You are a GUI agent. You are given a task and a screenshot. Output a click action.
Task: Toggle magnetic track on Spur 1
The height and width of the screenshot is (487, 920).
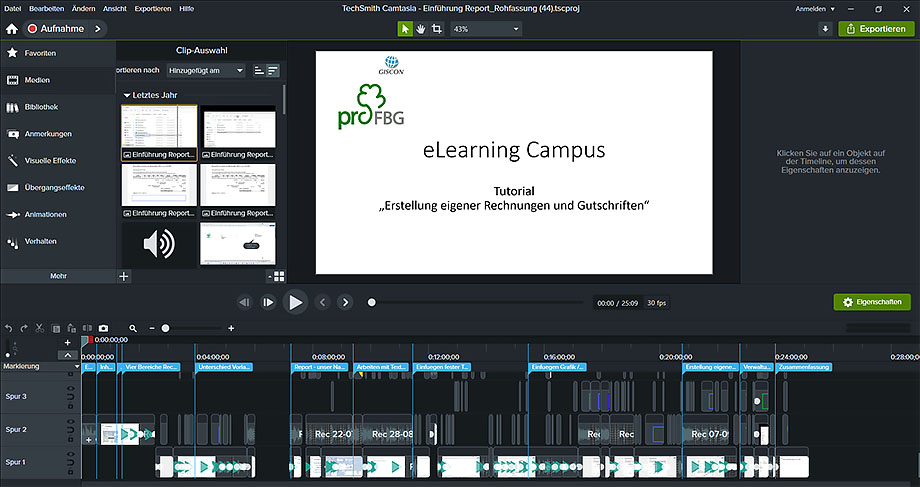pyautogui.click(x=70, y=463)
